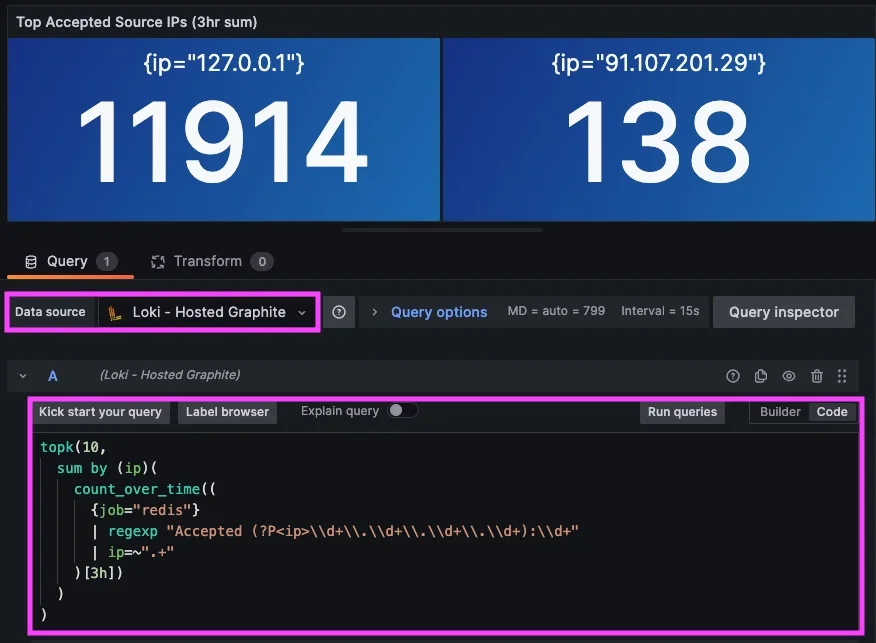This screenshot has width=876, height=643.
Task: Expand Query options section
Action: (430, 312)
